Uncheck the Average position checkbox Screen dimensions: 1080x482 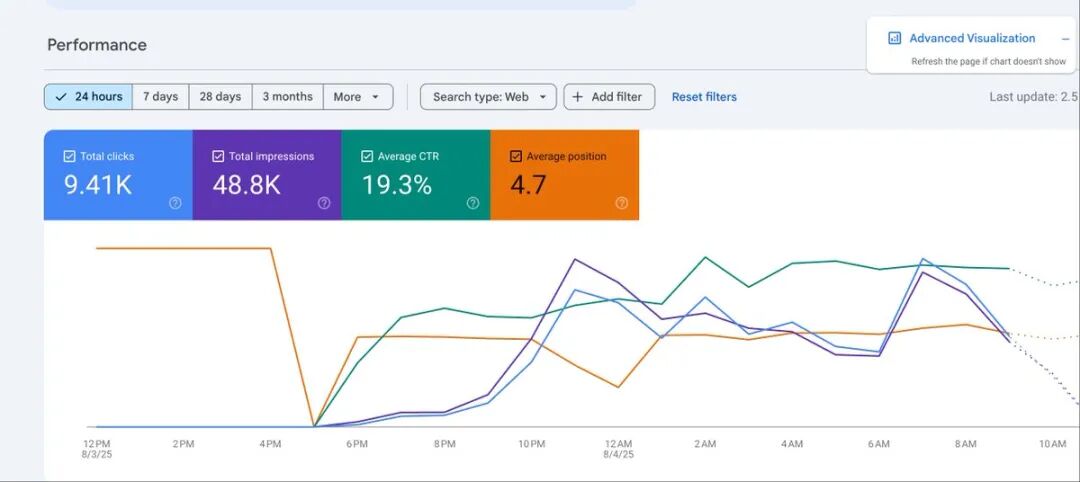515,156
